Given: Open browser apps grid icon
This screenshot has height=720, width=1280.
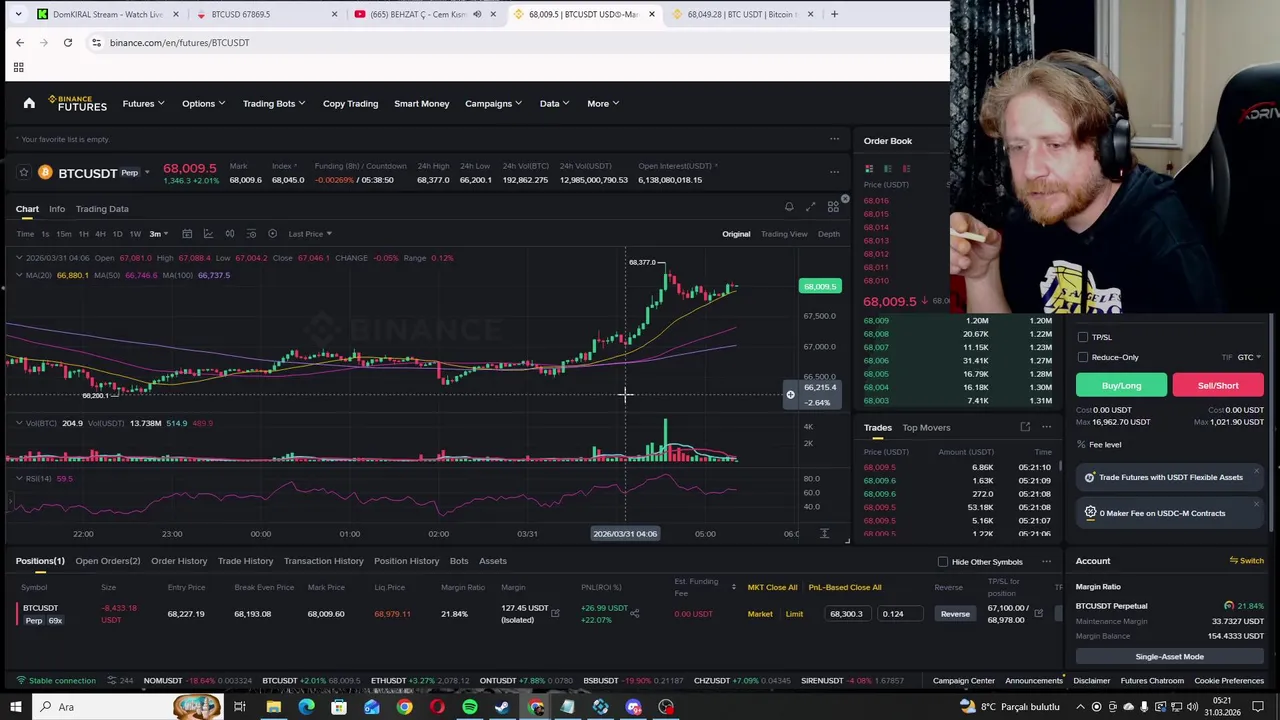Looking at the screenshot, I should click(x=18, y=67).
